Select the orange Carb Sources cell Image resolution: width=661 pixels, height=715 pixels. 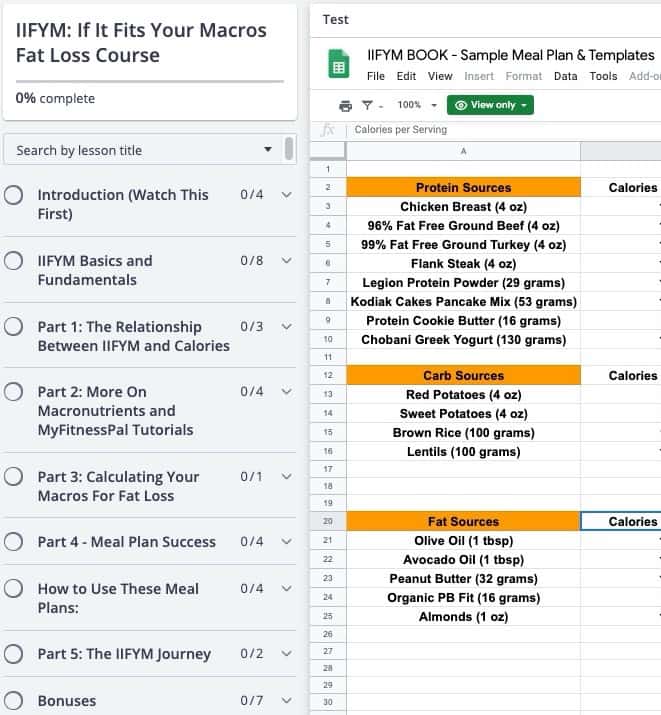(464, 375)
